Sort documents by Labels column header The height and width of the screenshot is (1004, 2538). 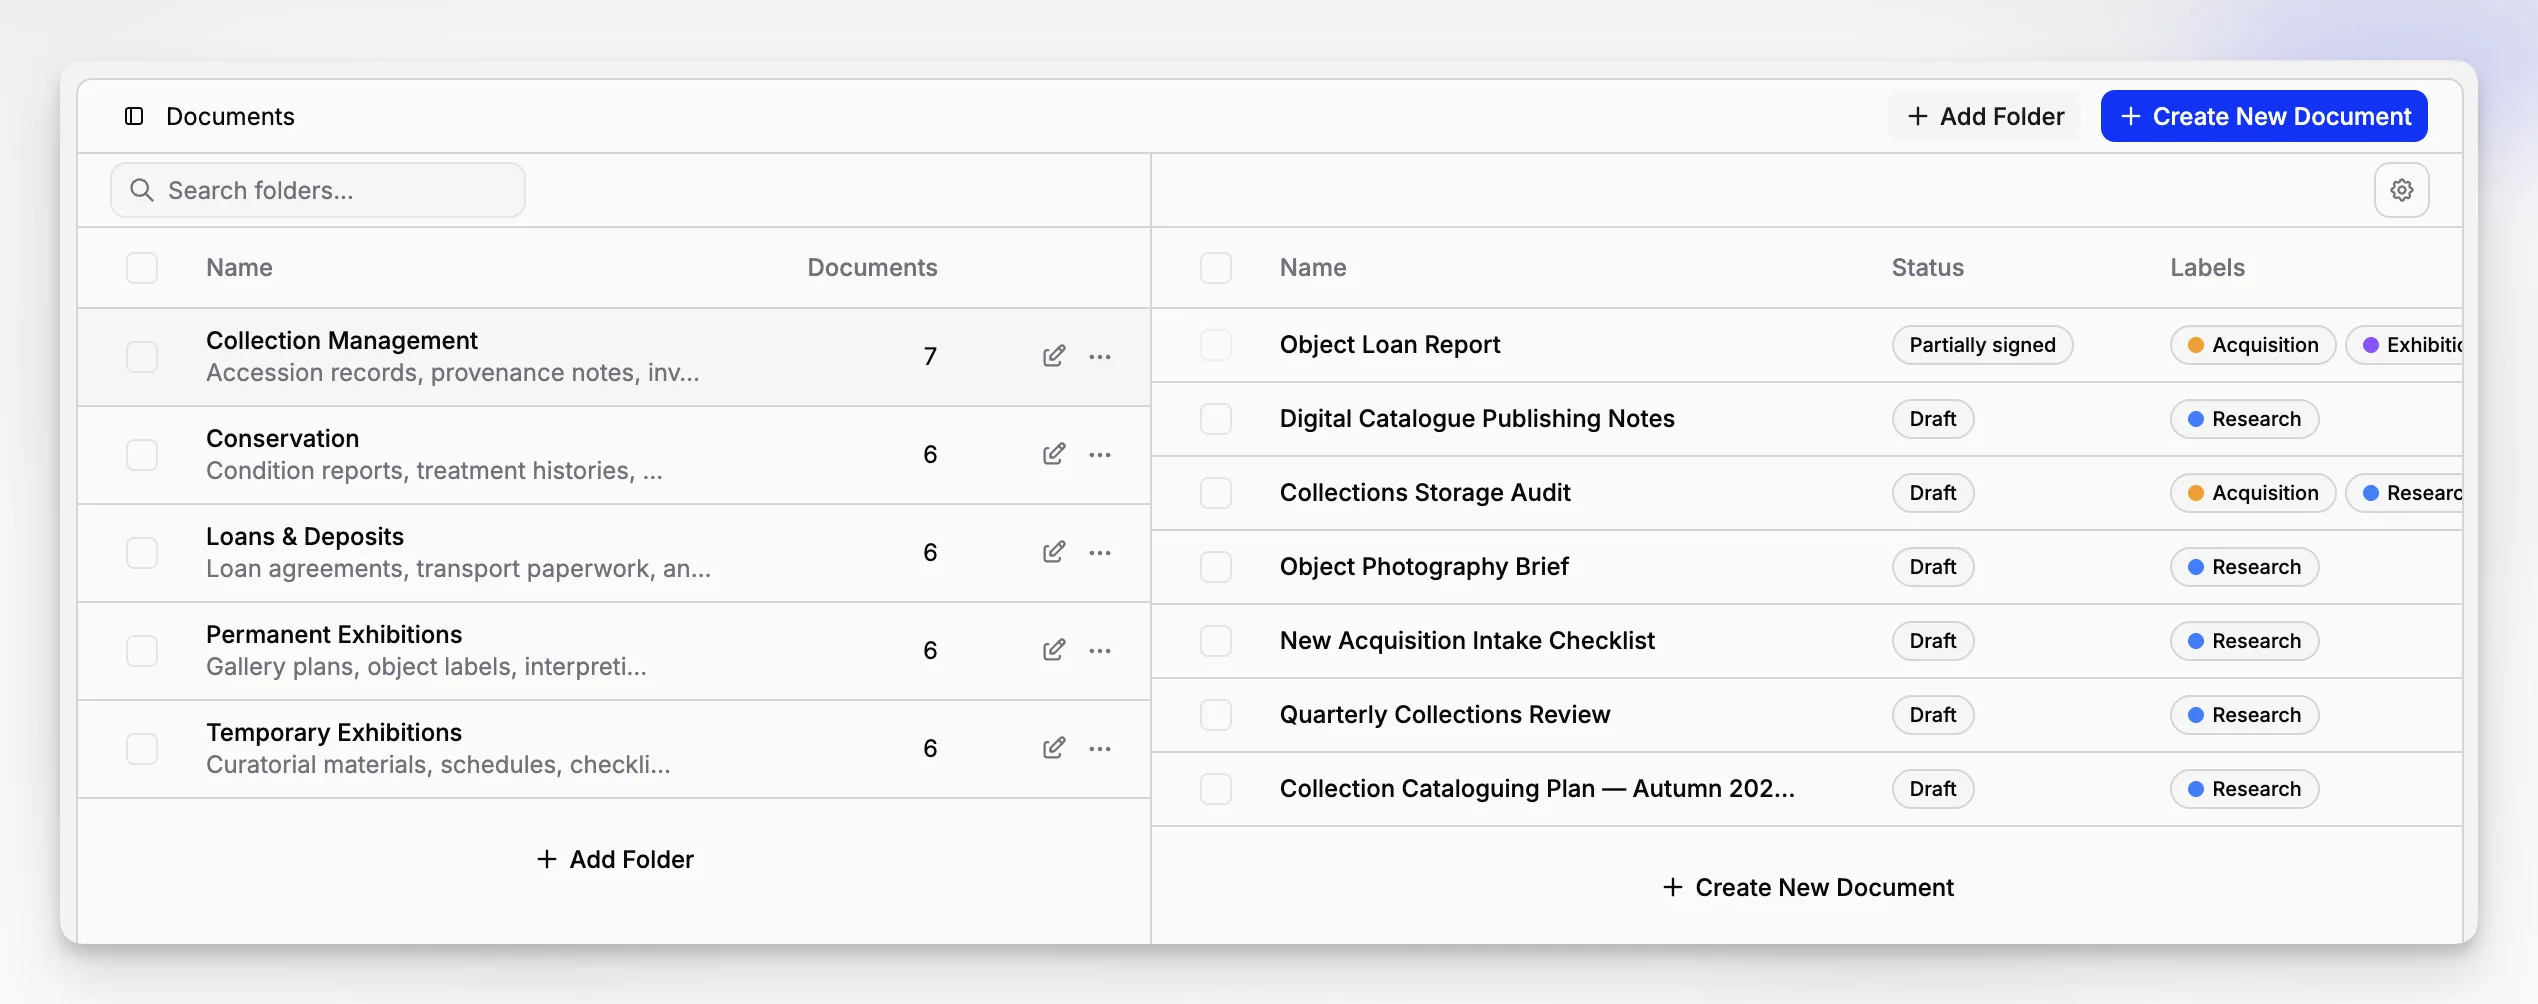2207,268
